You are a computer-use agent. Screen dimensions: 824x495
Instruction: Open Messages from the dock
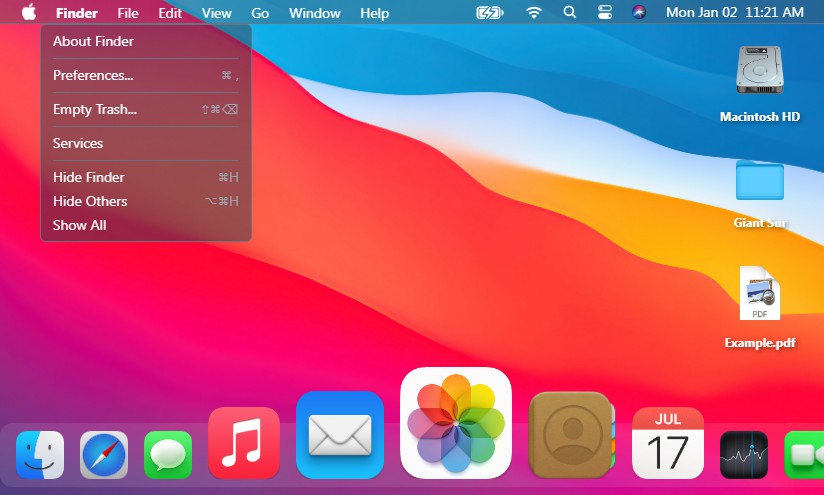(168, 455)
